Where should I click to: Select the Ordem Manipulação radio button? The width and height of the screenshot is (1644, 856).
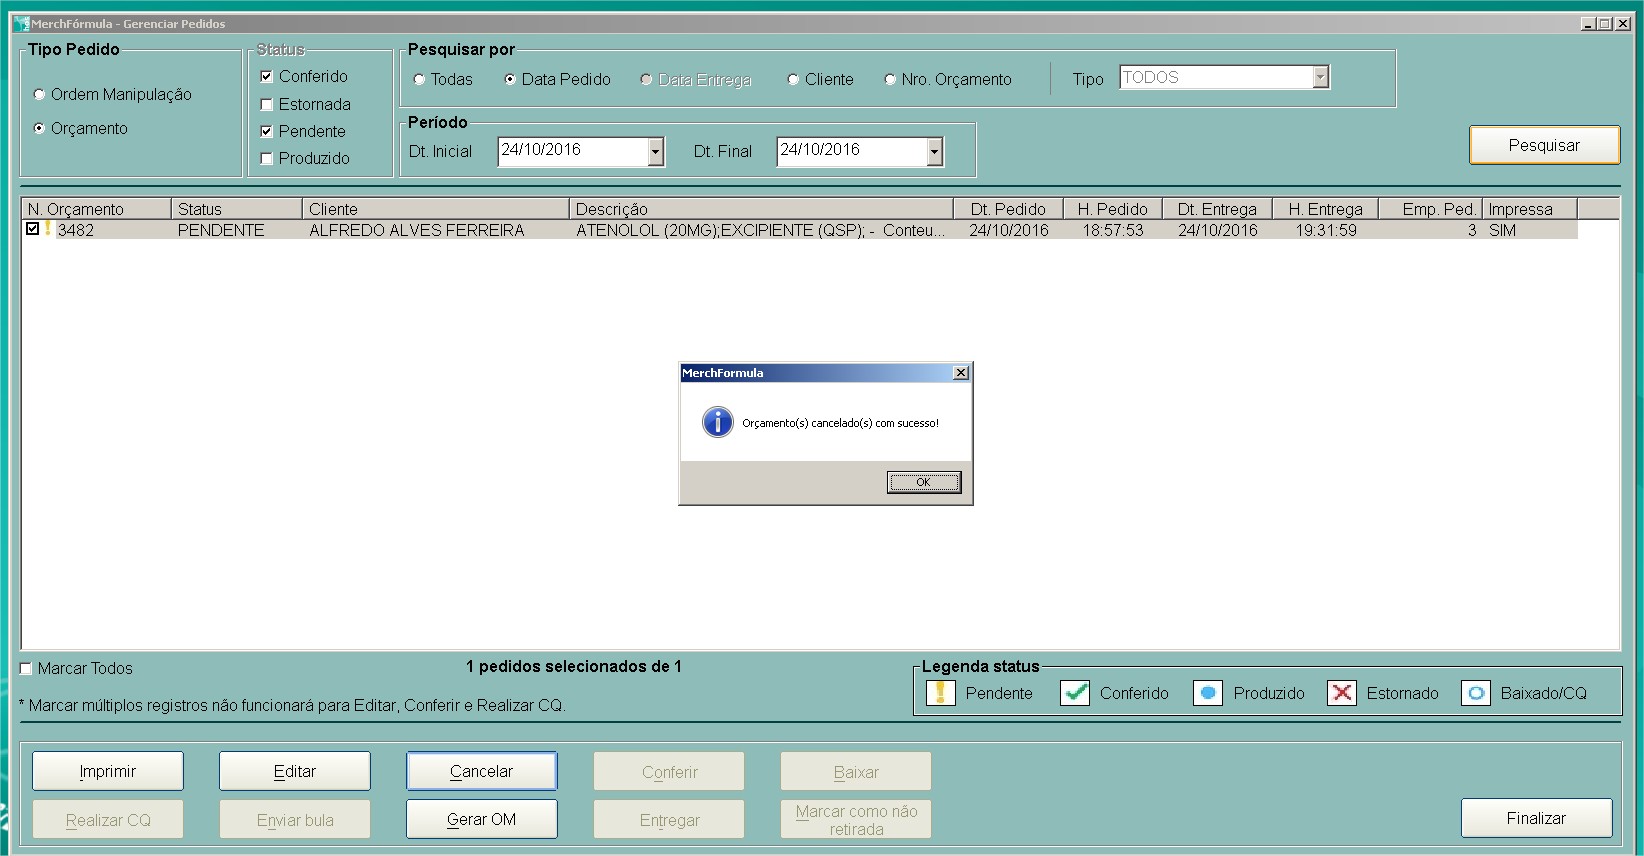40,95
